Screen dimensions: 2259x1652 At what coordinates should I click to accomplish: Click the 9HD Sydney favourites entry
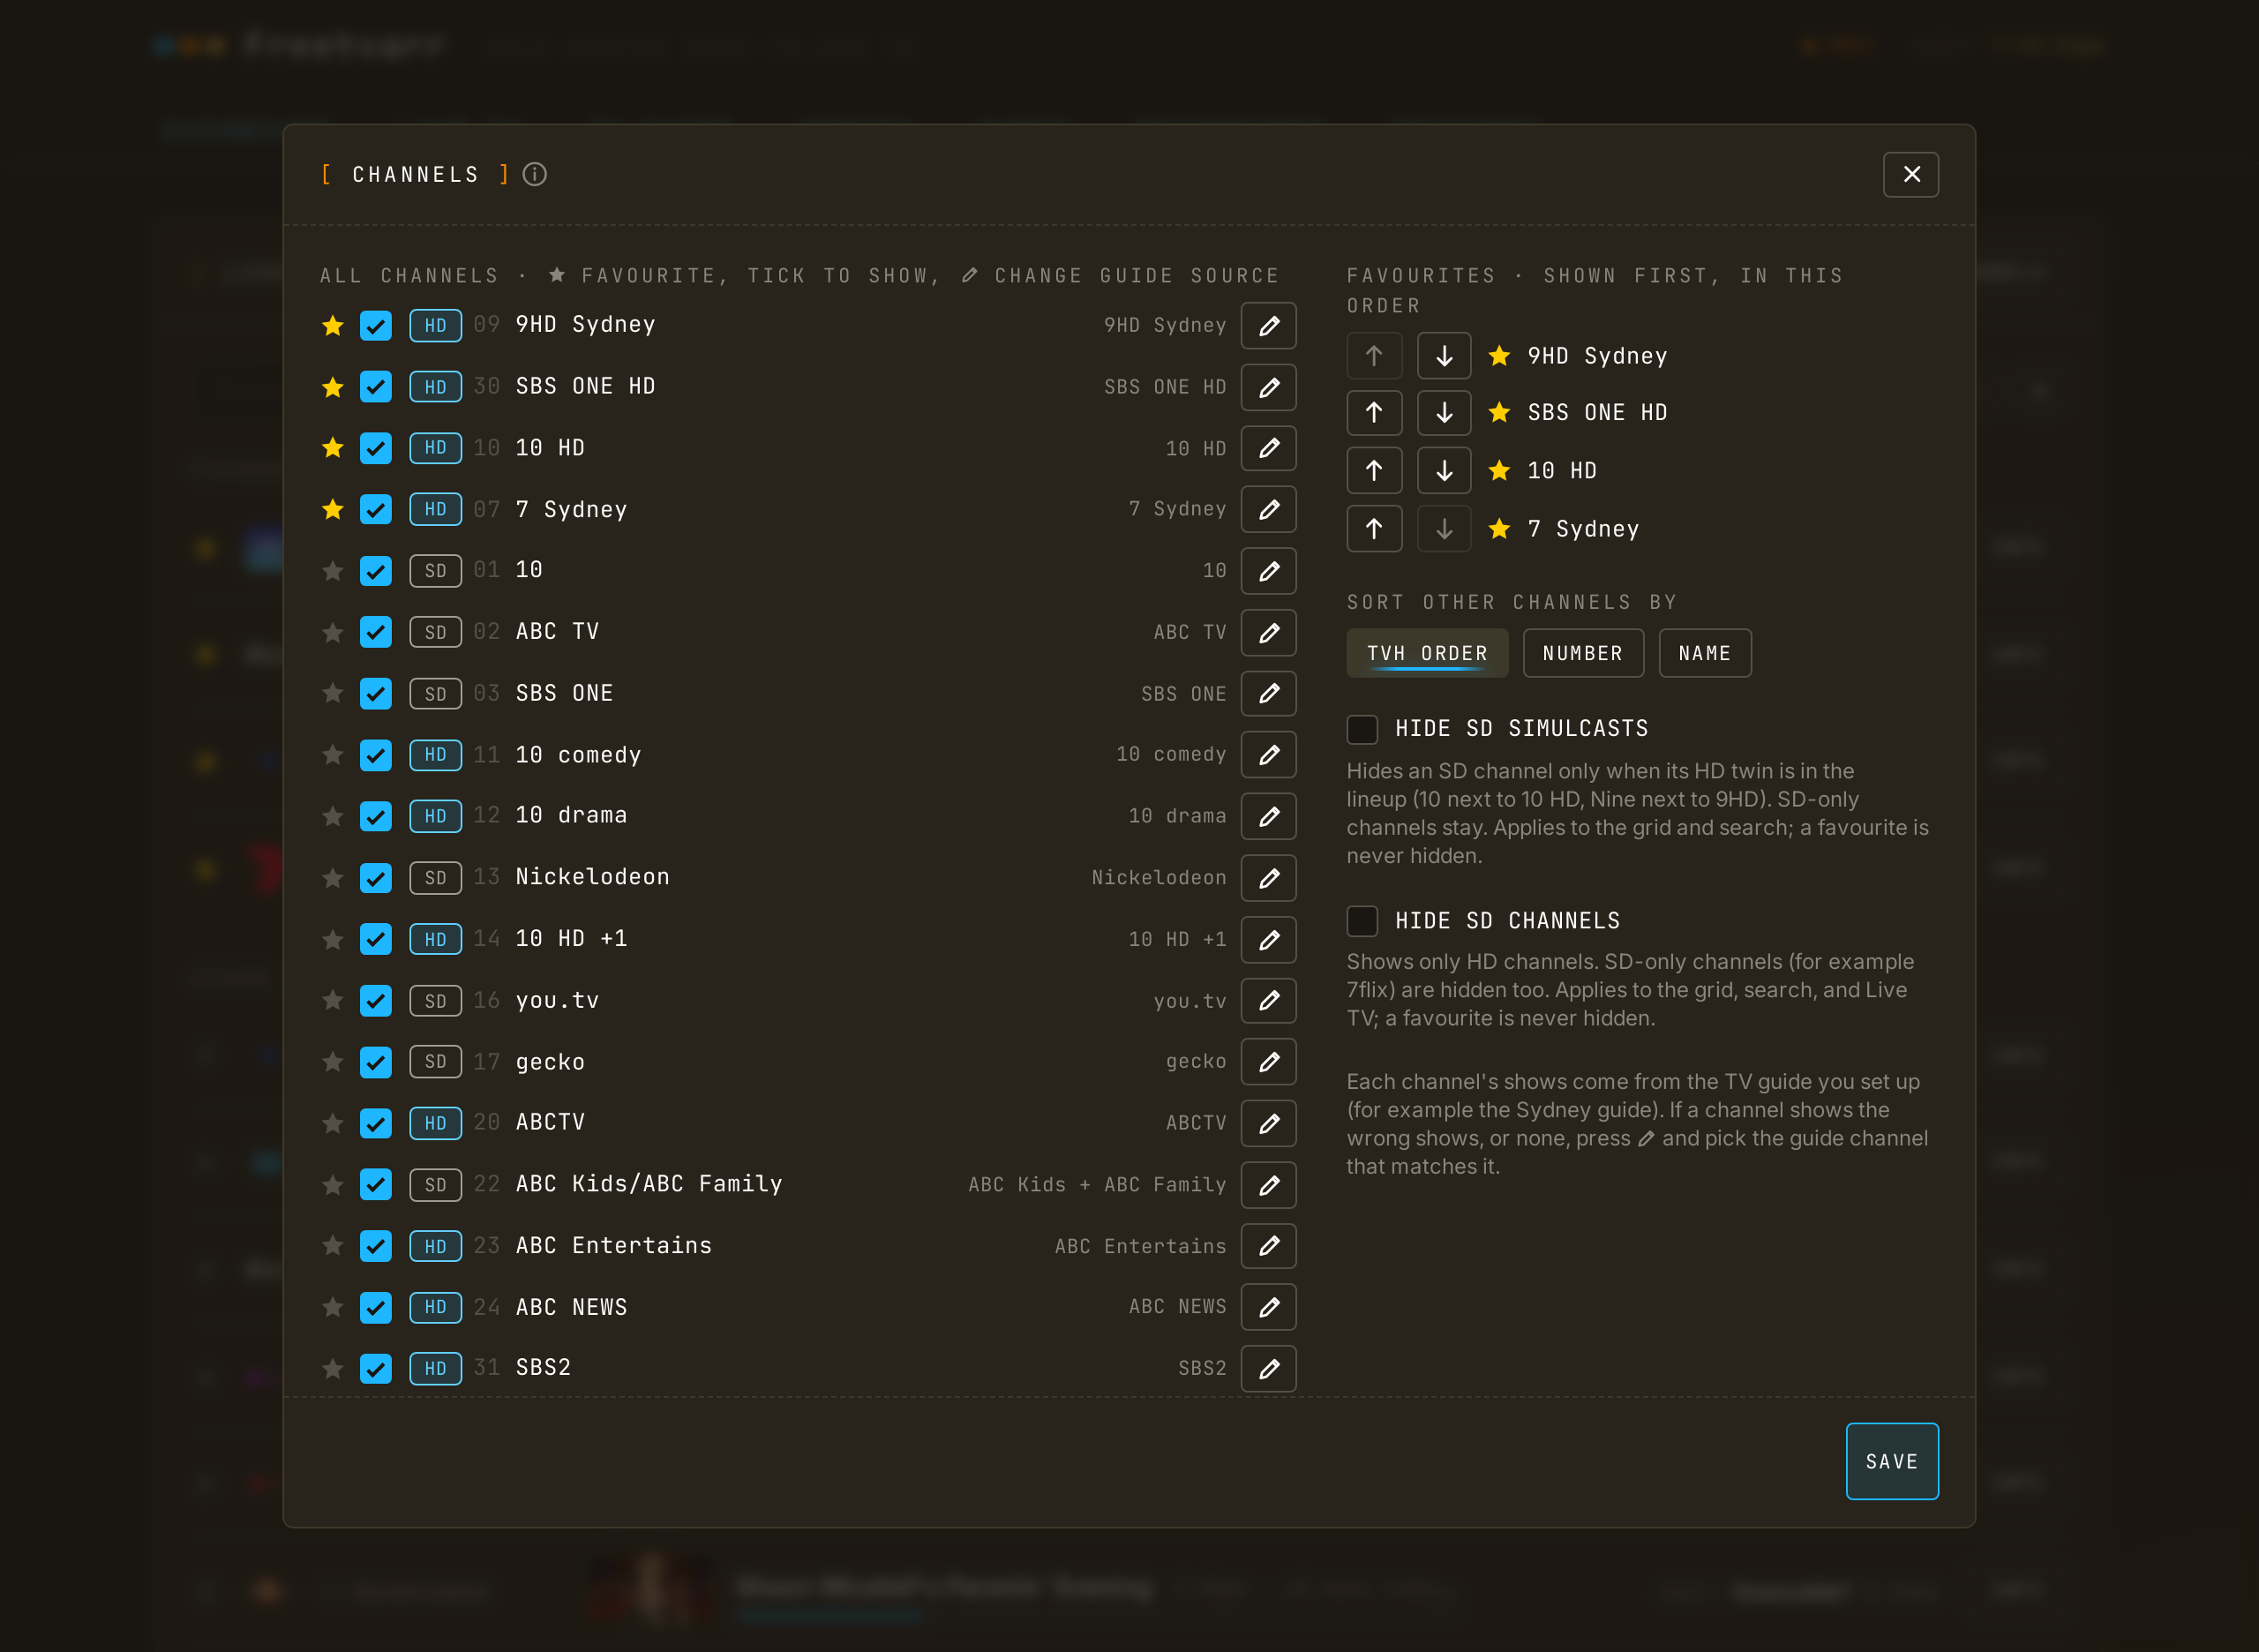click(x=1597, y=356)
